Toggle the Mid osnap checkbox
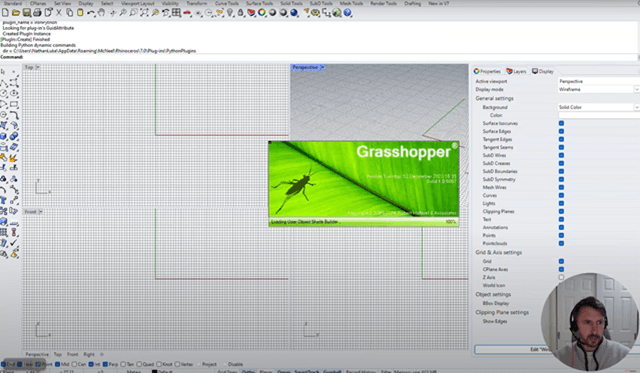 [x=58, y=364]
